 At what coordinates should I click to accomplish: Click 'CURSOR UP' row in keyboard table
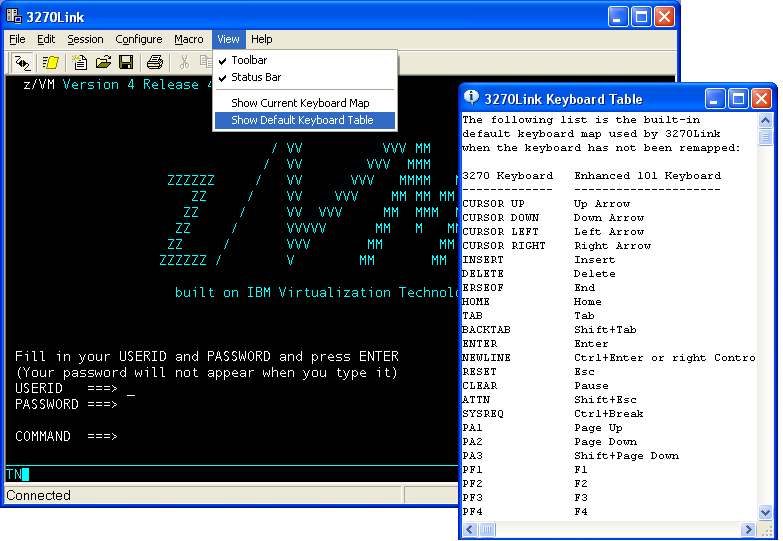(x=546, y=204)
